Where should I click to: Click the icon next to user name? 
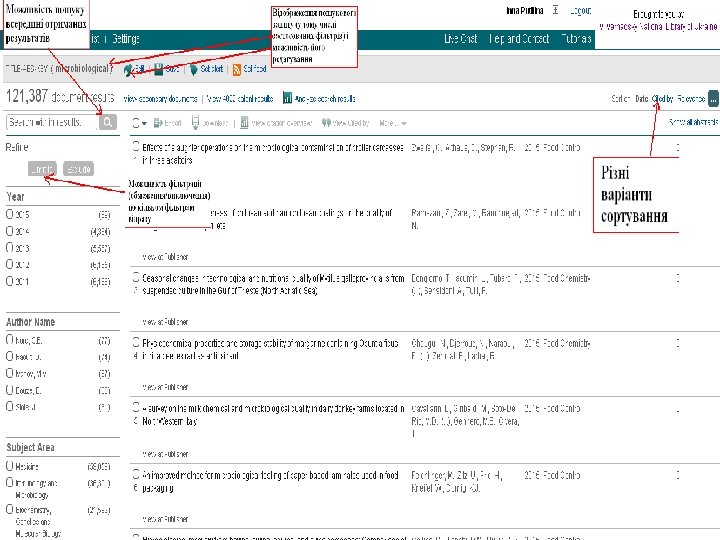[x=556, y=10]
